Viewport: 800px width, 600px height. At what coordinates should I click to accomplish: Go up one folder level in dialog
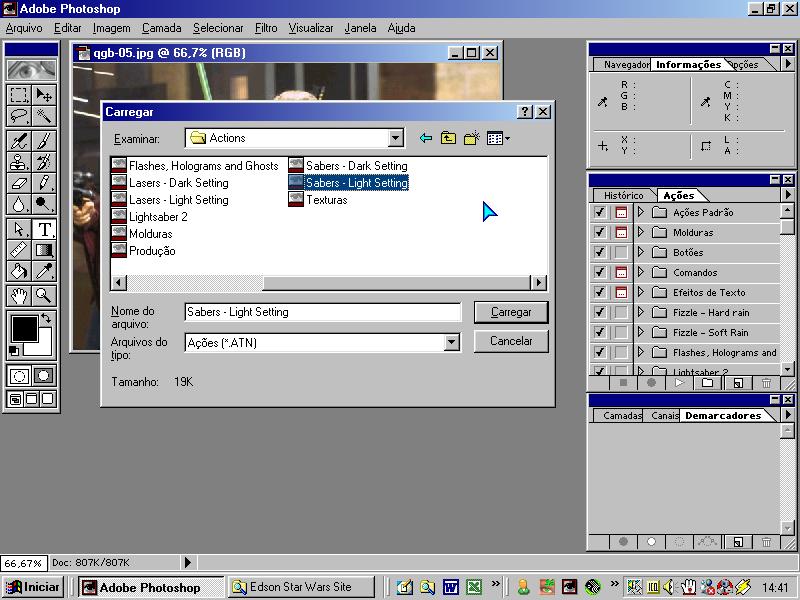point(448,138)
